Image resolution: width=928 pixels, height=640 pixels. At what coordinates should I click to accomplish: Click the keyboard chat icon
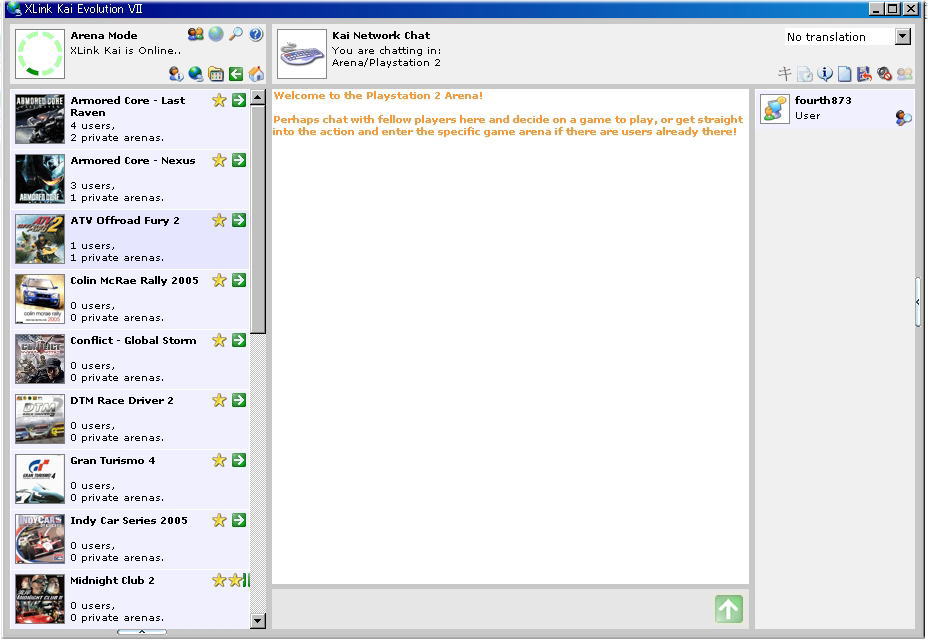tap(302, 54)
